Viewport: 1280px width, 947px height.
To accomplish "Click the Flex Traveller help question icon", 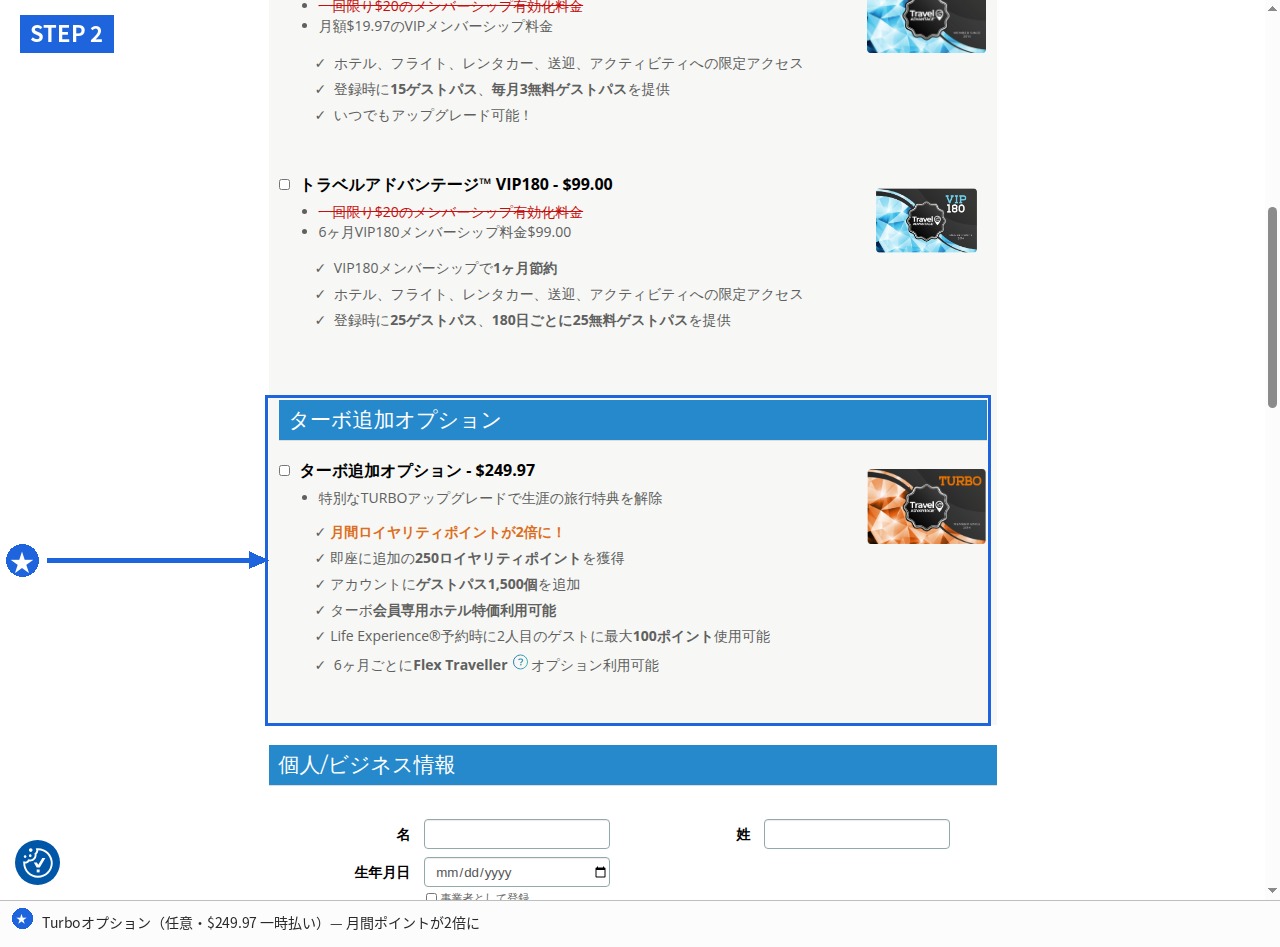I will pos(520,662).
